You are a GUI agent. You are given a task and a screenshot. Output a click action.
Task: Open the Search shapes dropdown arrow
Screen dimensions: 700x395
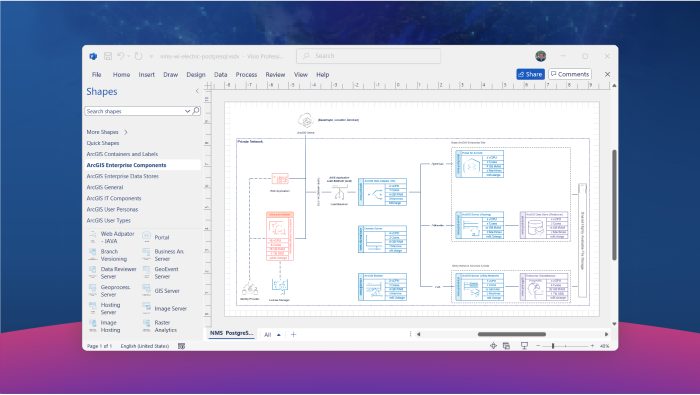[188, 111]
